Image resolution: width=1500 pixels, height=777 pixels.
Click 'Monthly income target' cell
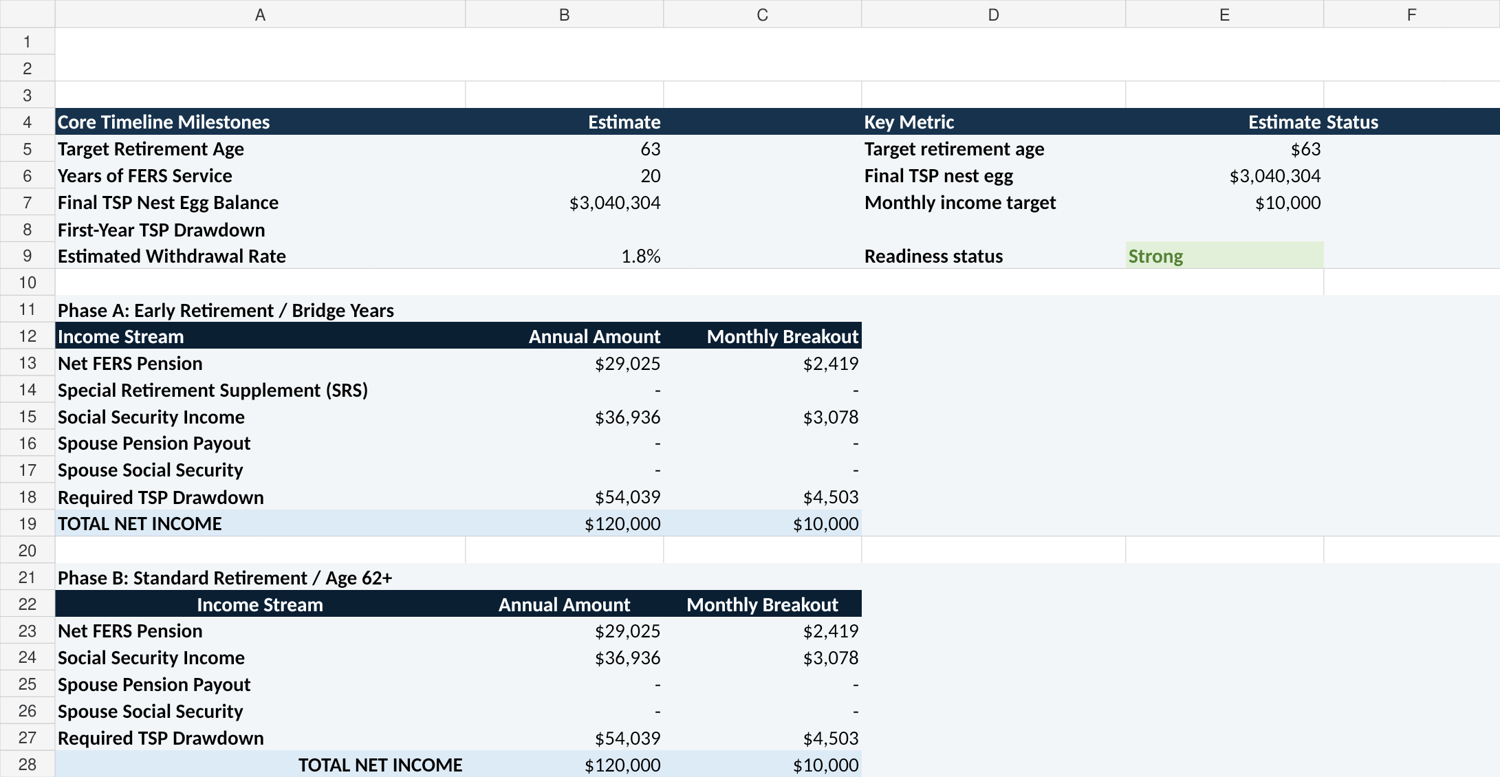point(993,202)
